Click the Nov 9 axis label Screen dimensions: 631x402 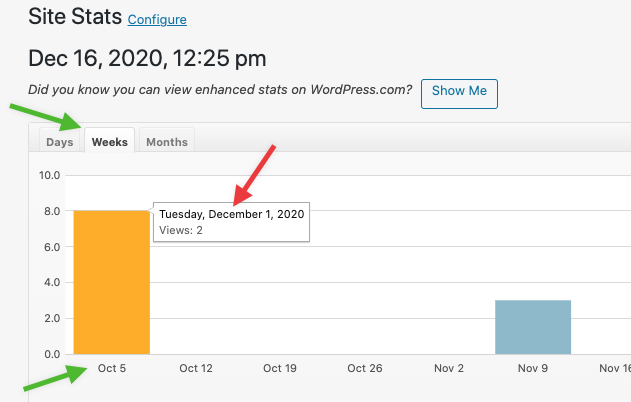pos(533,368)
